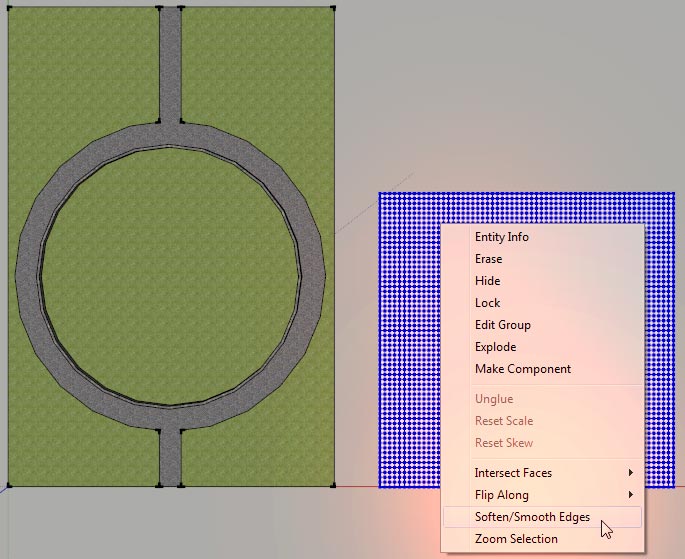This screenshot has height=559, width=685.
Task: Select Explode from the context menu
Action: click(x=495, y=347)
